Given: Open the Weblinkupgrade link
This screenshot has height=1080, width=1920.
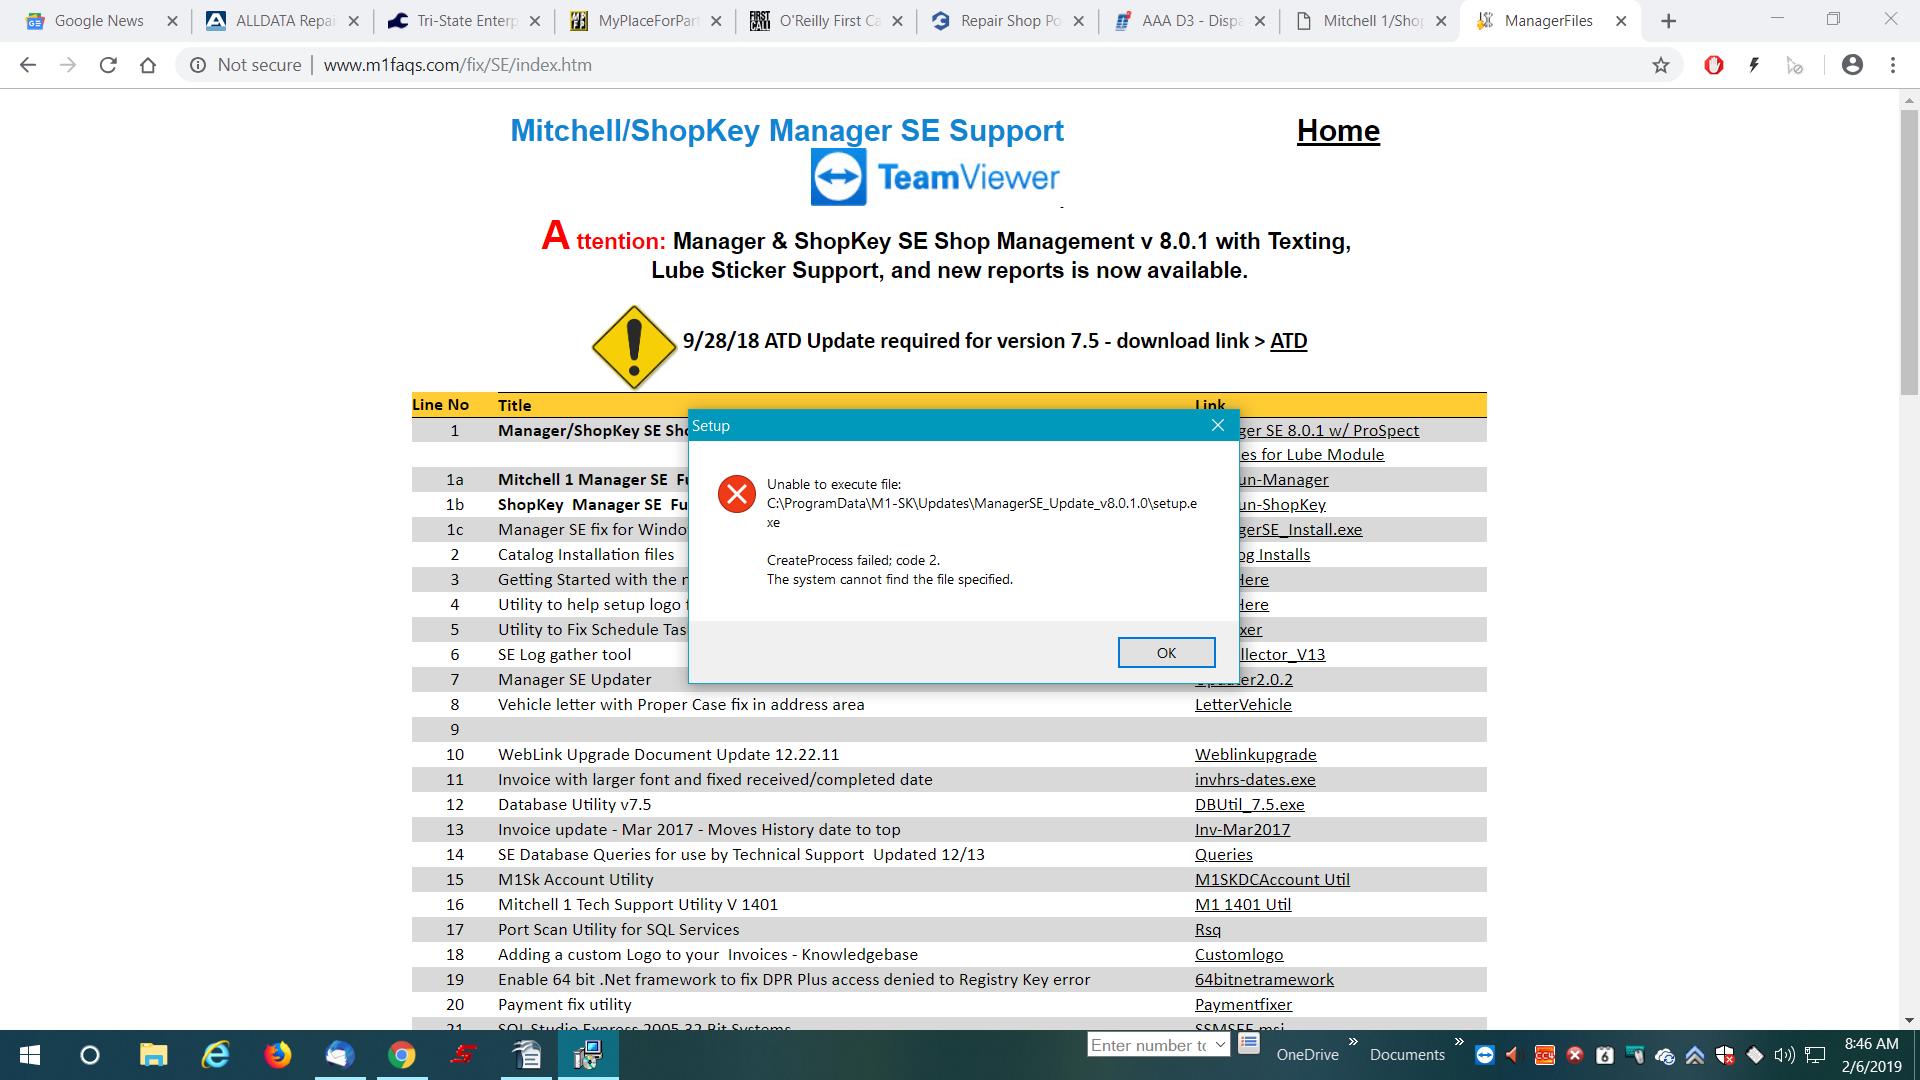Looking at the screenshot, I should pyautogui.click(x=1255, y=754).
